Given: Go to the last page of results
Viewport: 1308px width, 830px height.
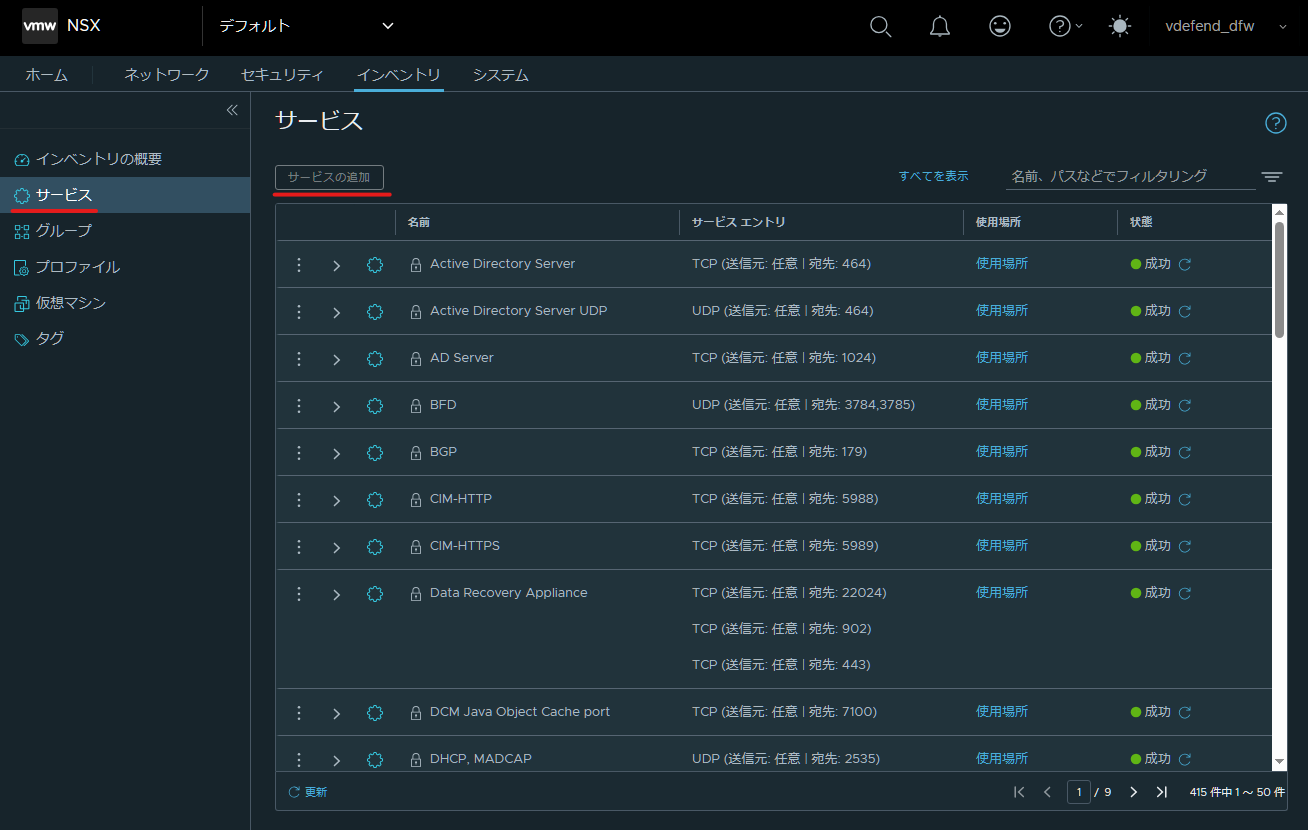Looking at the screenshot, I should click(1162, 792).
